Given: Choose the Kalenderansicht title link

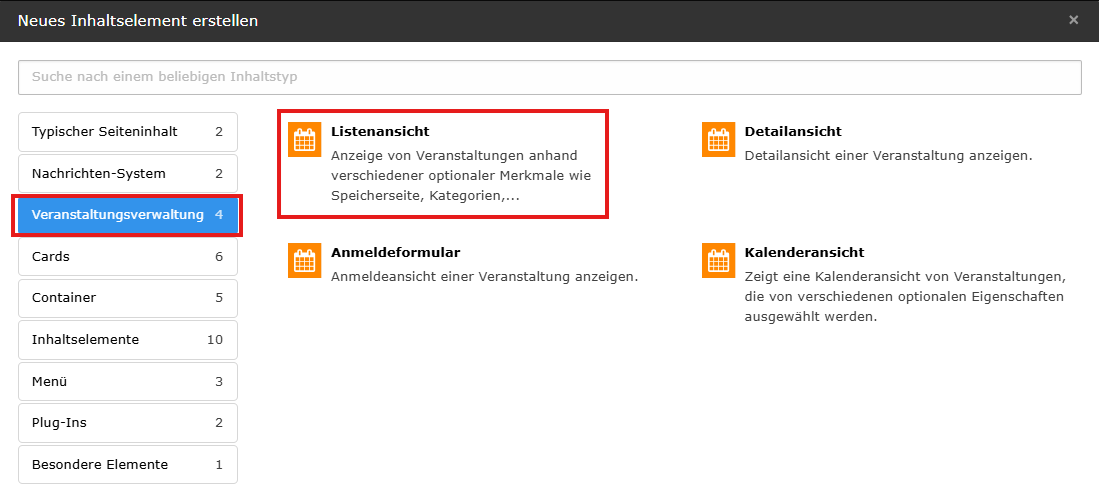Looking at the screenshot, I should coord(804,253).
